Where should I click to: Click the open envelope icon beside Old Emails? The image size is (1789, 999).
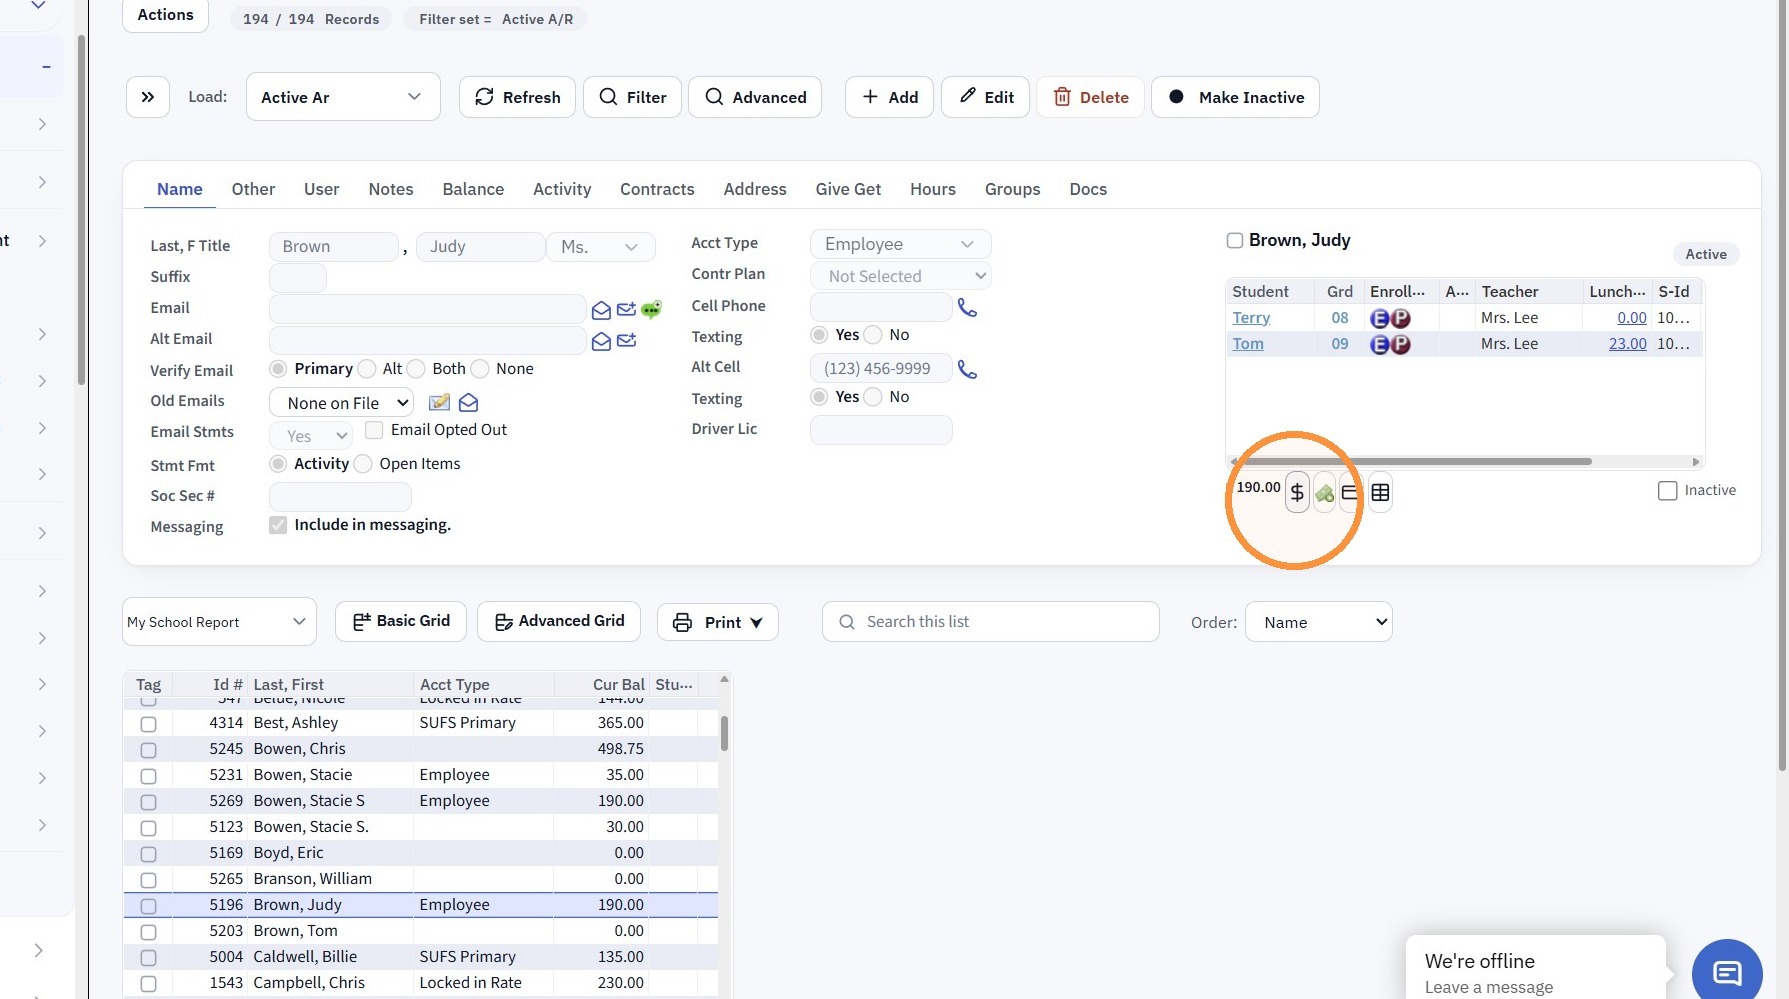(x=468, y=402)
